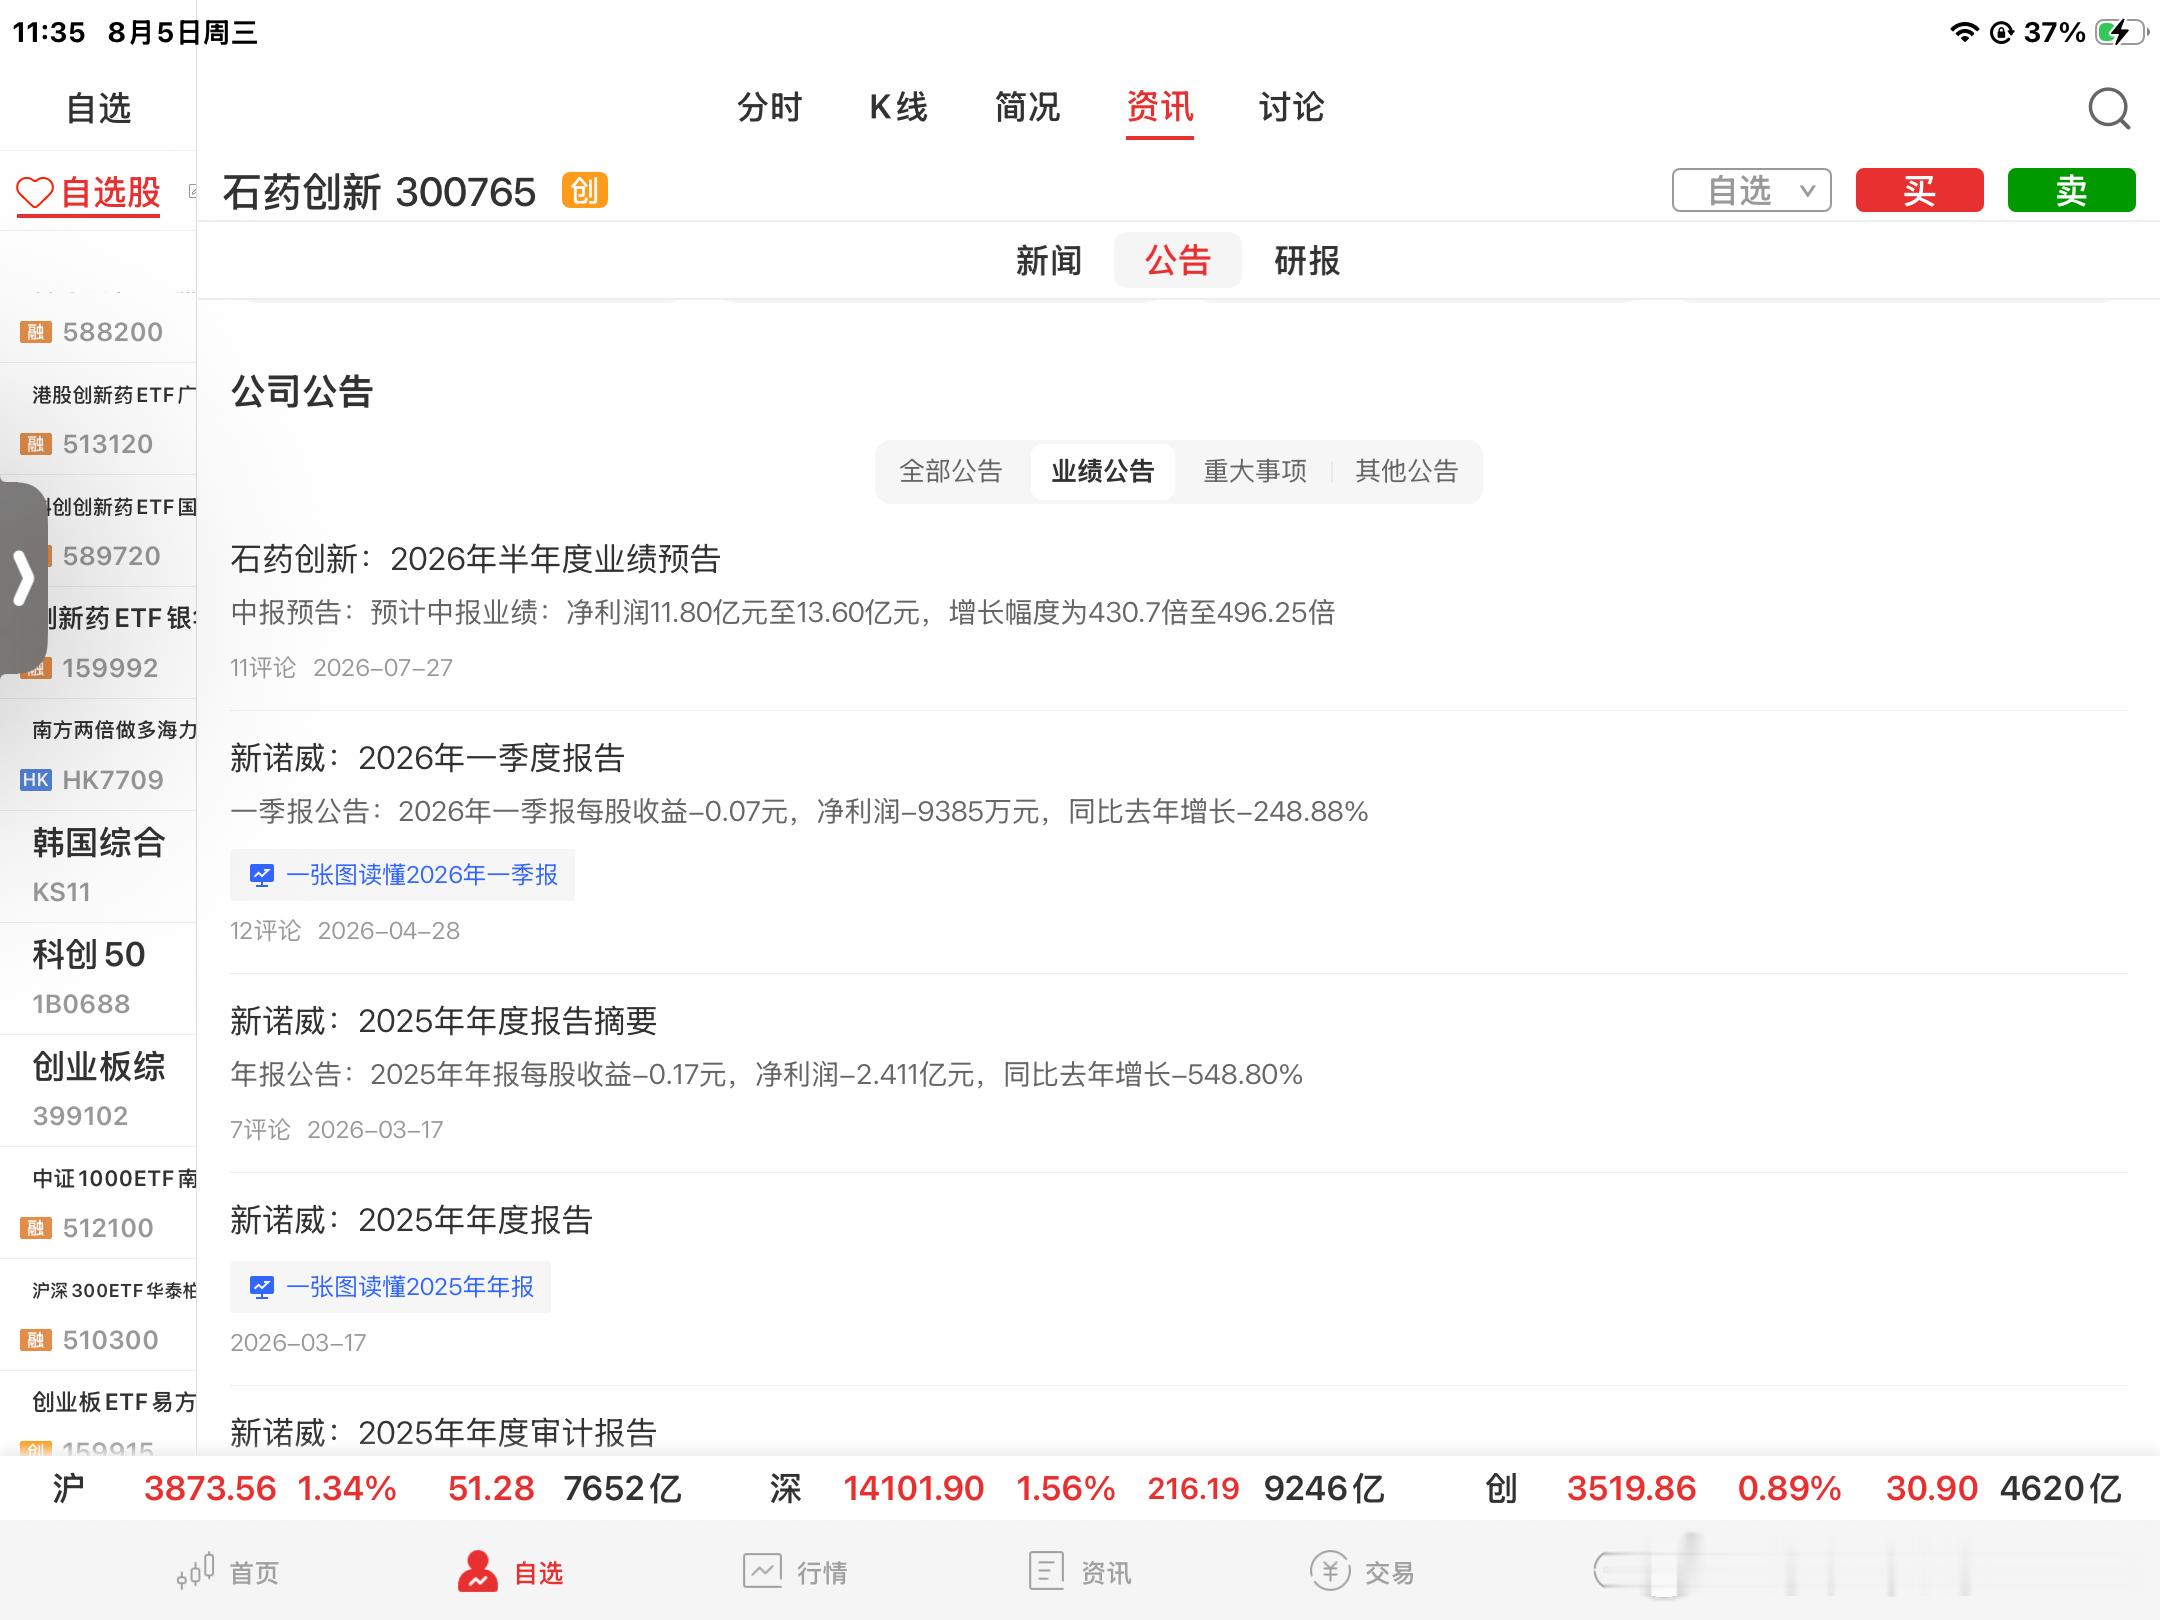Viewport: 2160px width, 1620px height.
Task: Open the 新闻 sub-tab
Action: (x=1048, y=260)
